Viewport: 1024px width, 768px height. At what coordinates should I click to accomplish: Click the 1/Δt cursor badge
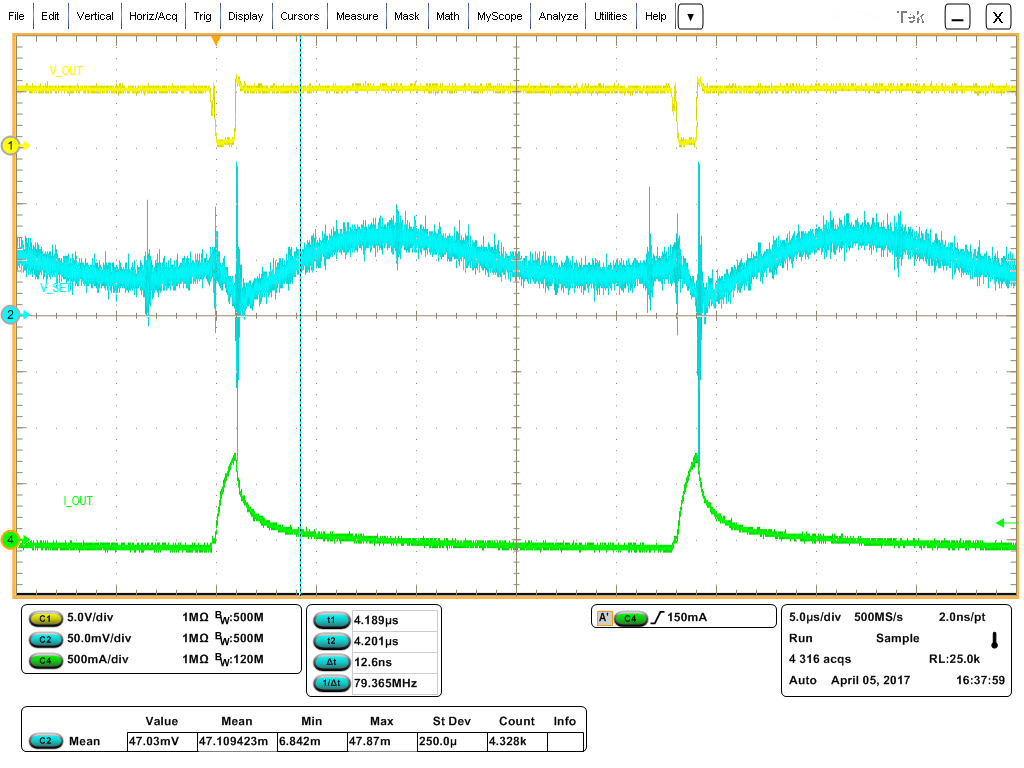[332, 683]
